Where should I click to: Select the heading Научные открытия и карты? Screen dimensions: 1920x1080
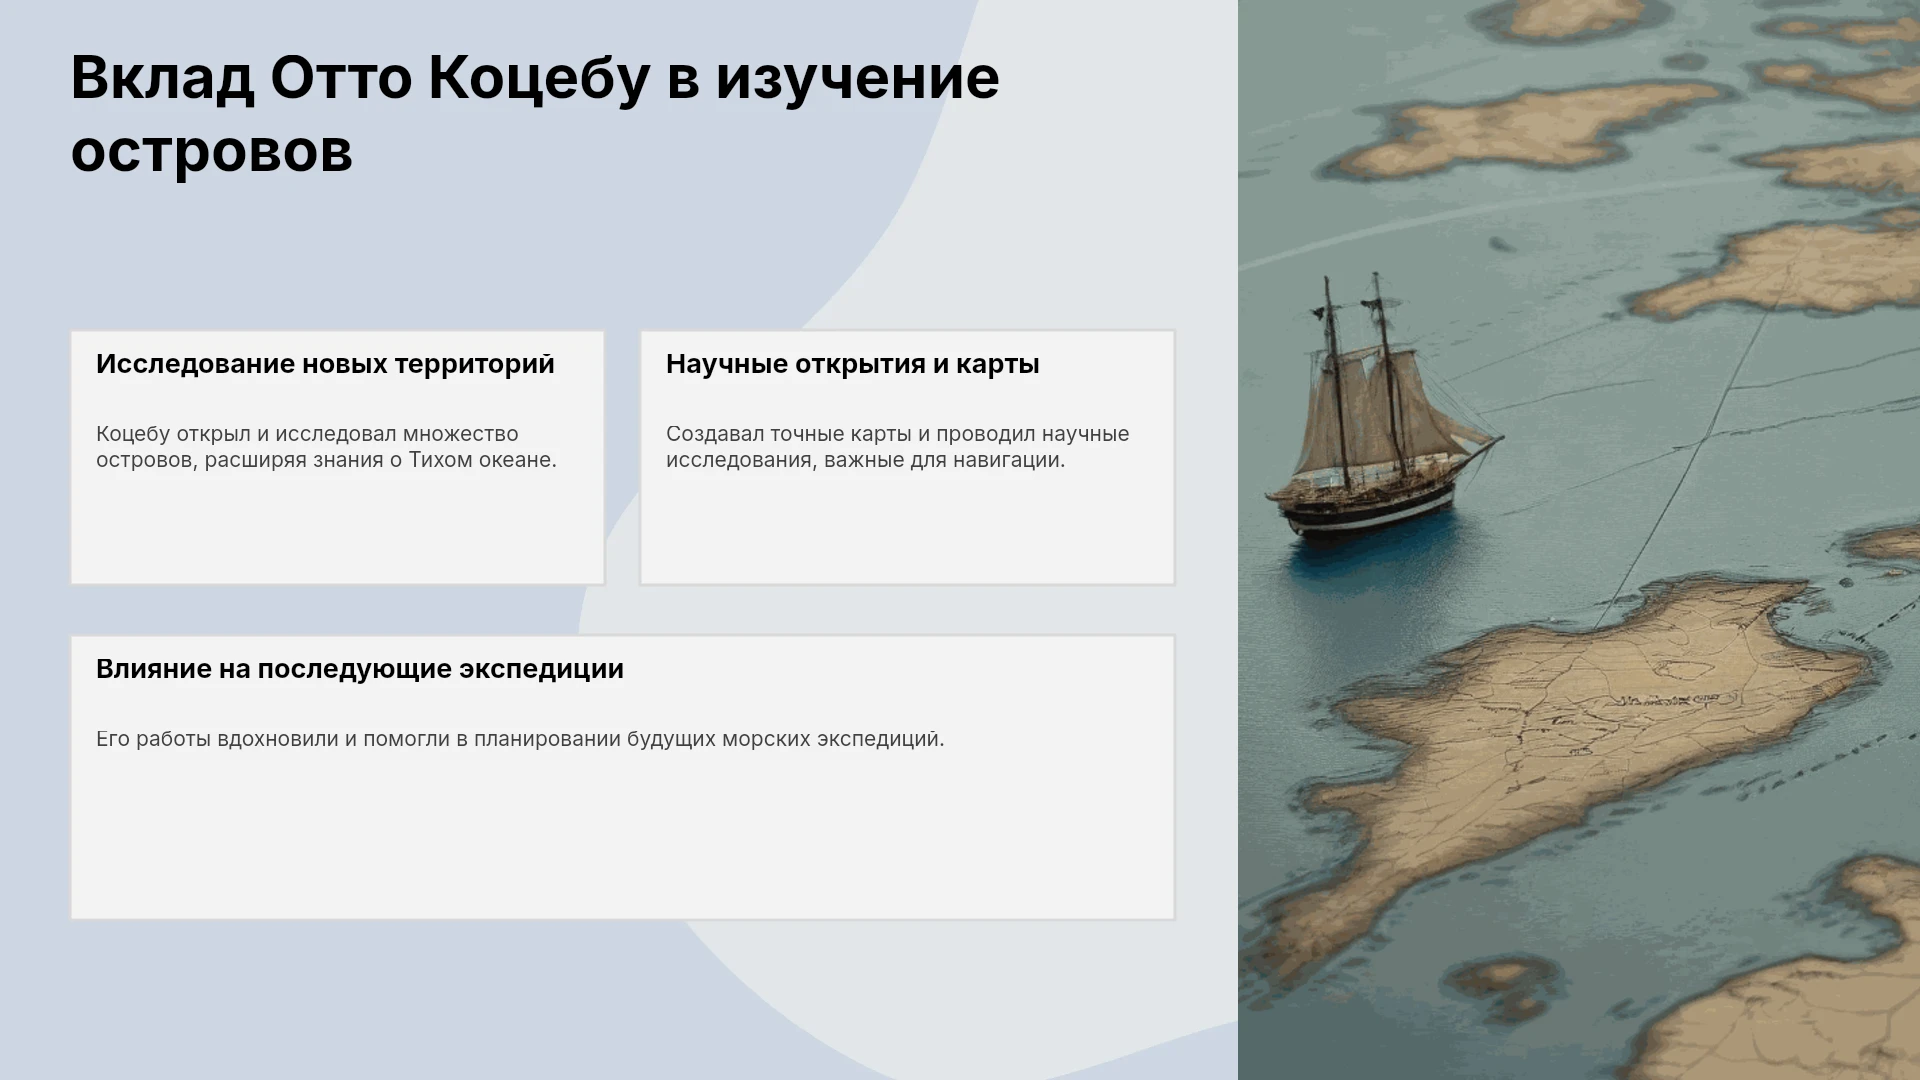coord(852,364)
